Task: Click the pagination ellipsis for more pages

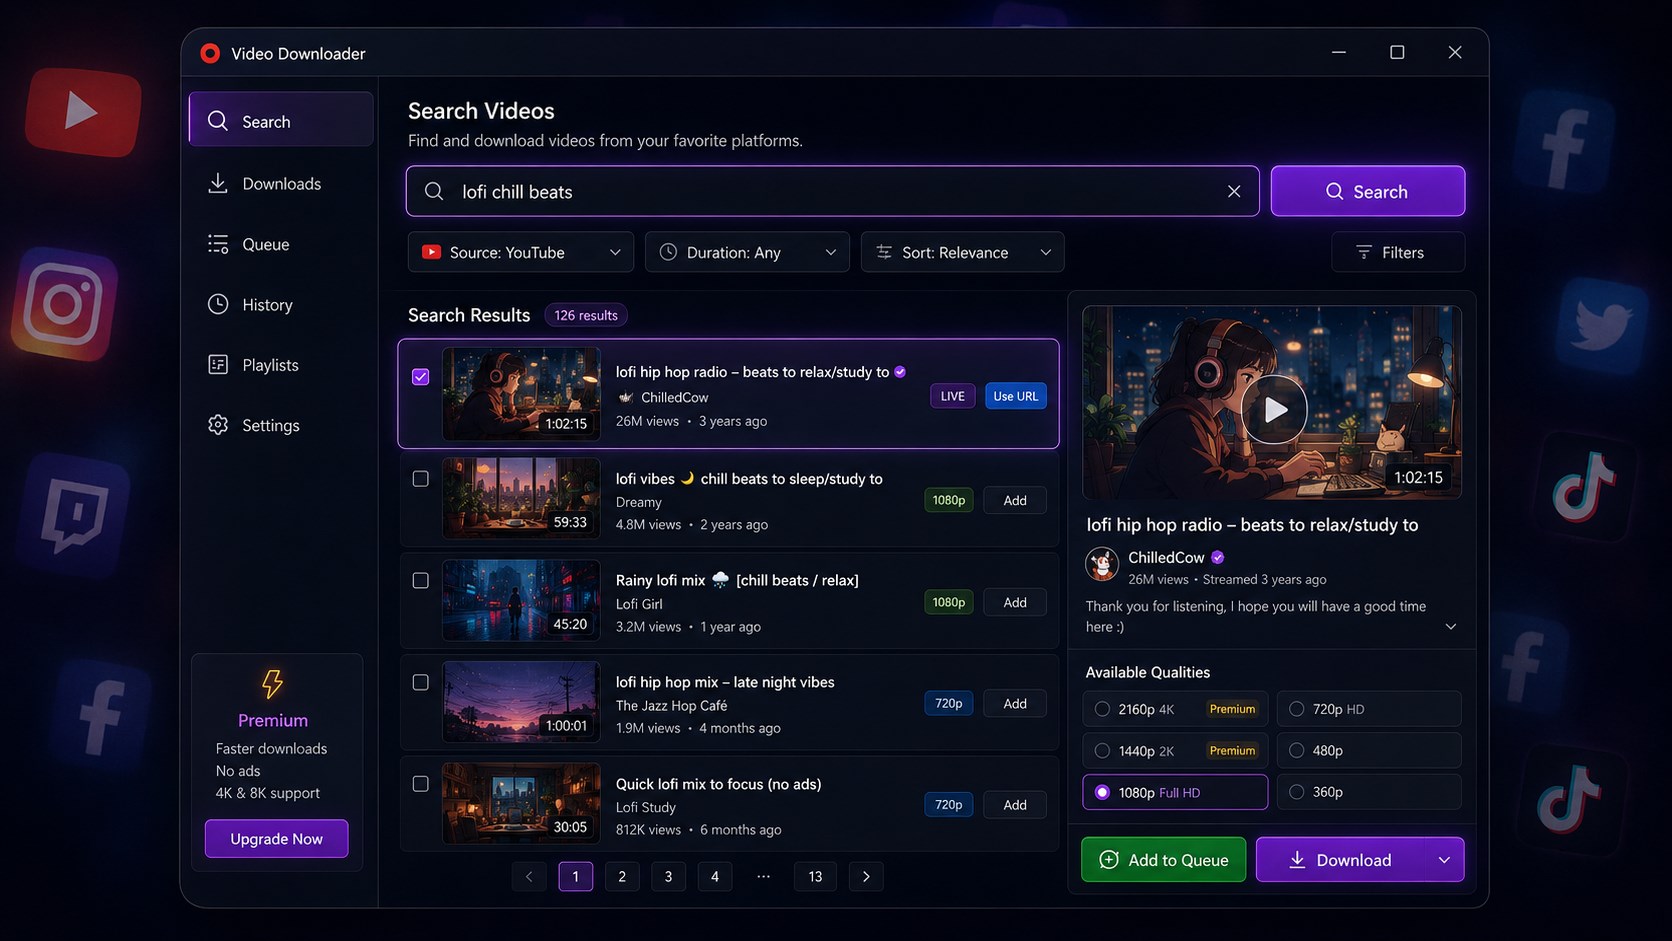Action: [764, 876]
